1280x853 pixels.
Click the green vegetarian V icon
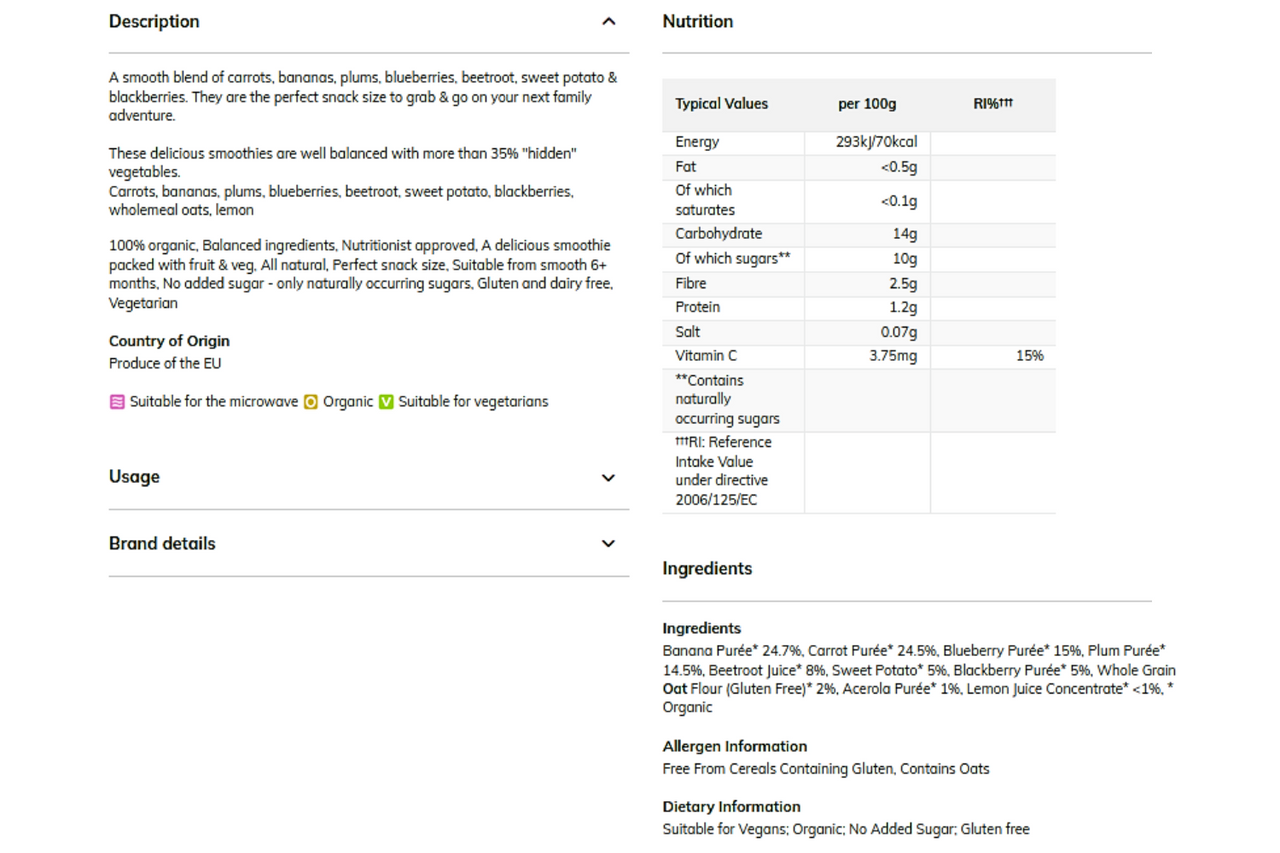point(386,402)
